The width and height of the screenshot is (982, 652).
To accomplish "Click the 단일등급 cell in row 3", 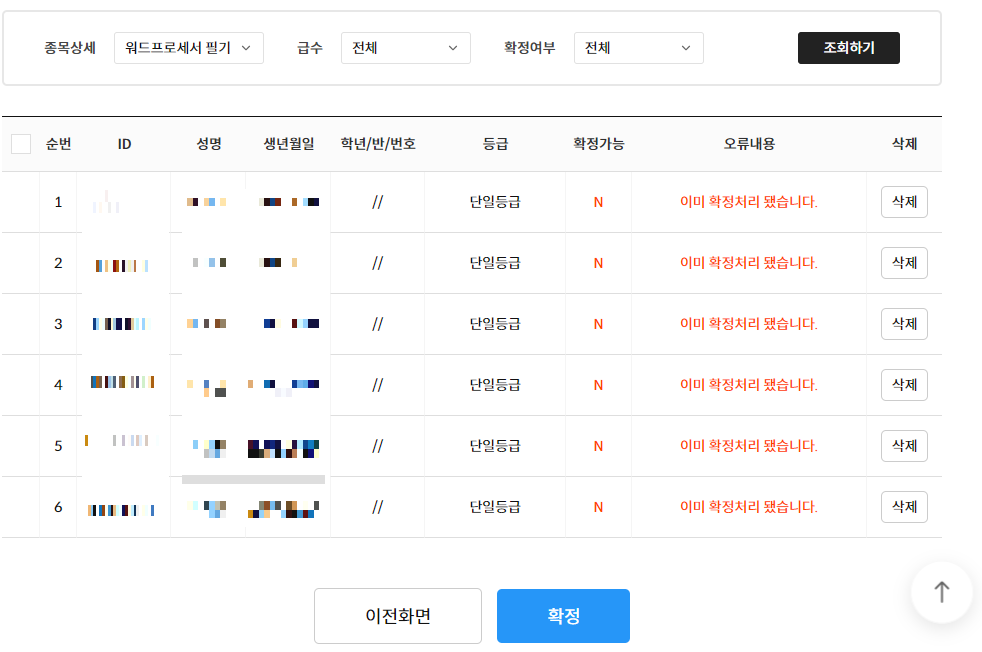I will point(495,324).
